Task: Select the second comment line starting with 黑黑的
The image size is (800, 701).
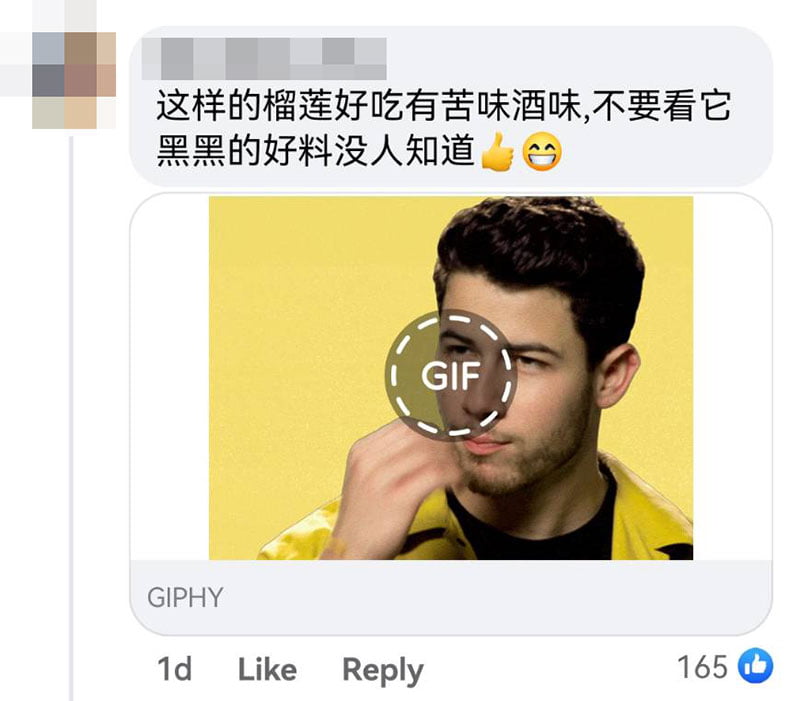Action: click(315, 152)
